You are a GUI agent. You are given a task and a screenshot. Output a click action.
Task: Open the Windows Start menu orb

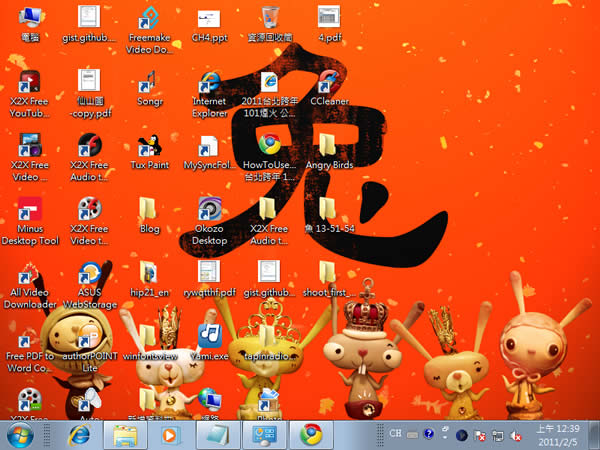tap(20, 435)
